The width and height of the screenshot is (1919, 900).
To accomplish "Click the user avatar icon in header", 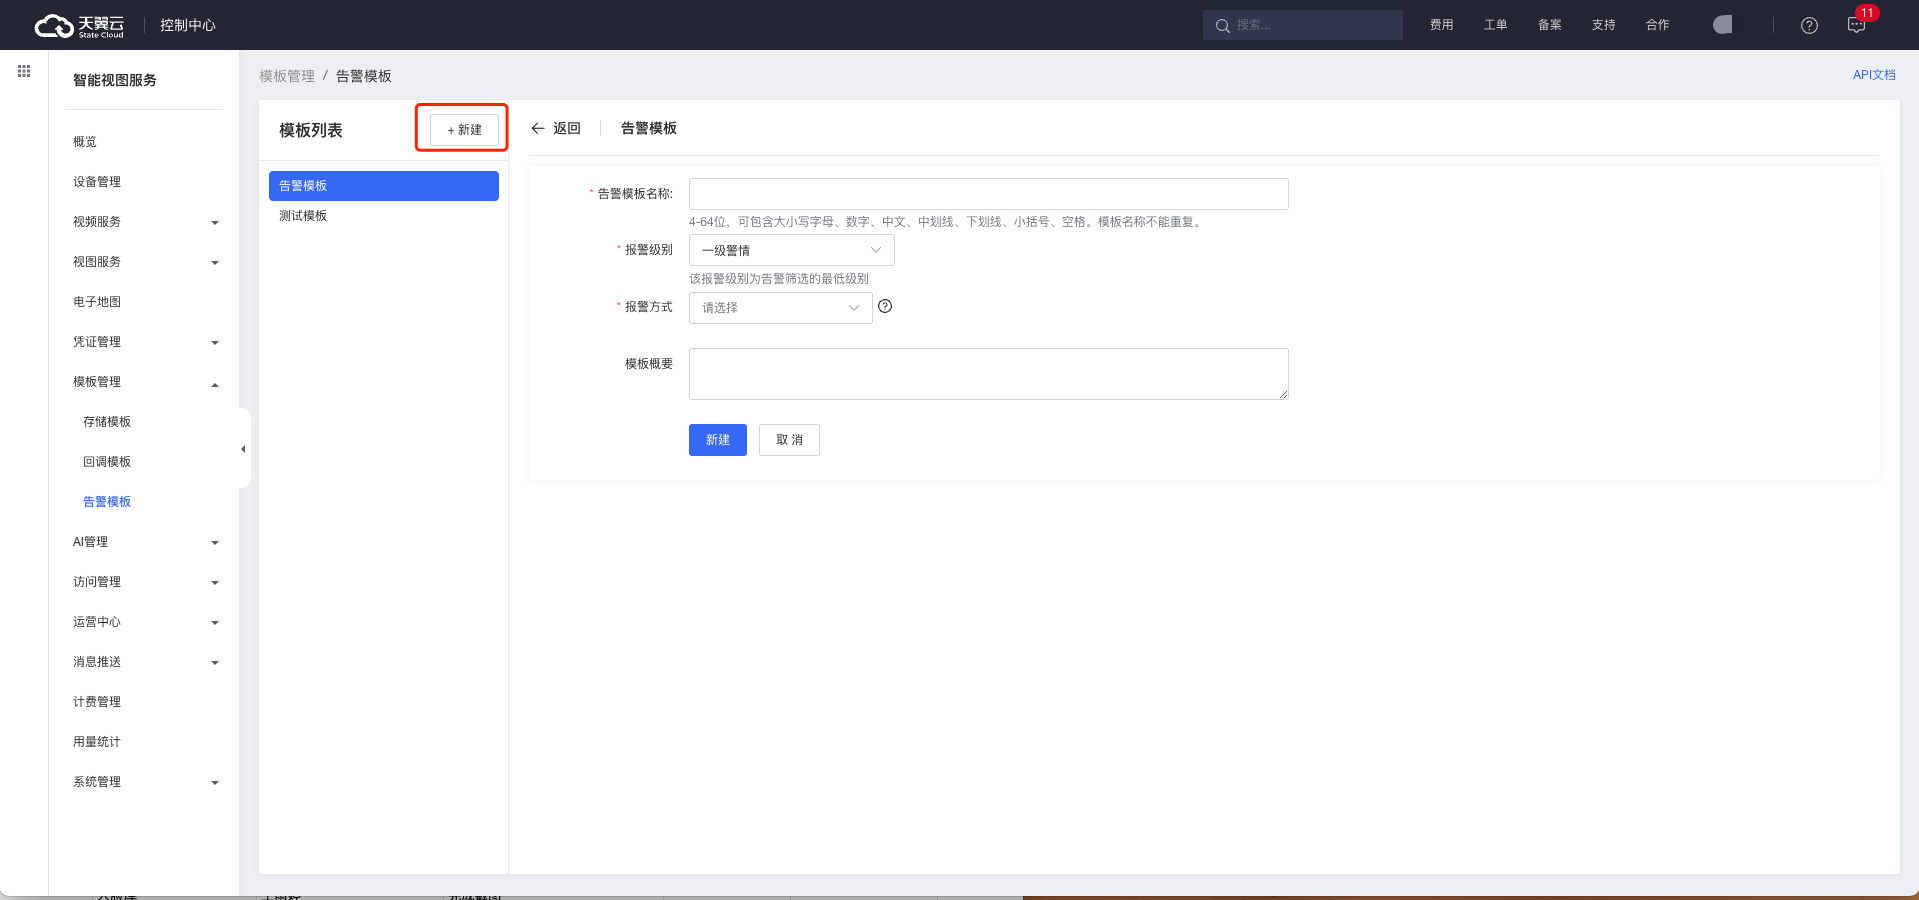I will point(1722,25).
